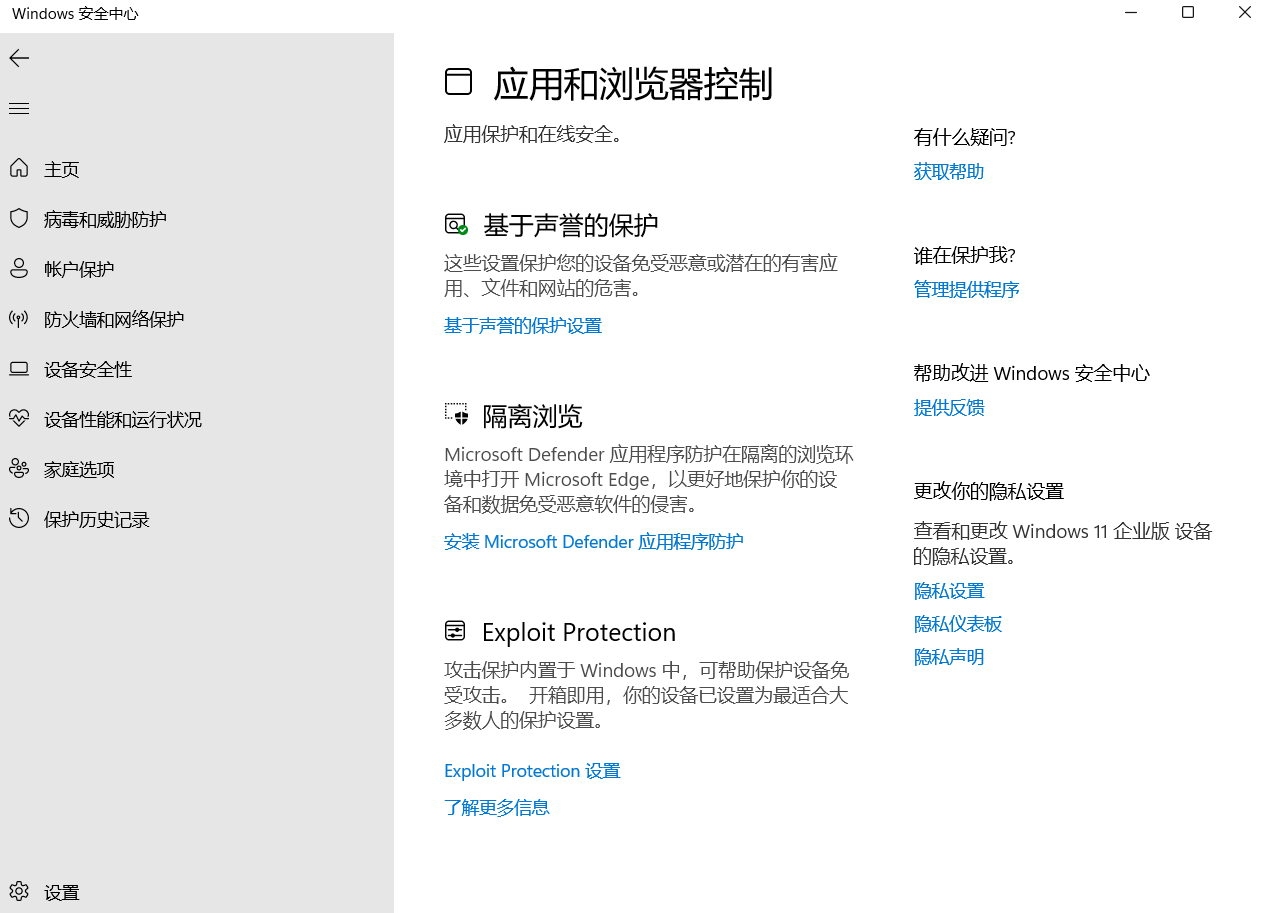Click the heart icon beside 设备性能和运行状况

19,419
